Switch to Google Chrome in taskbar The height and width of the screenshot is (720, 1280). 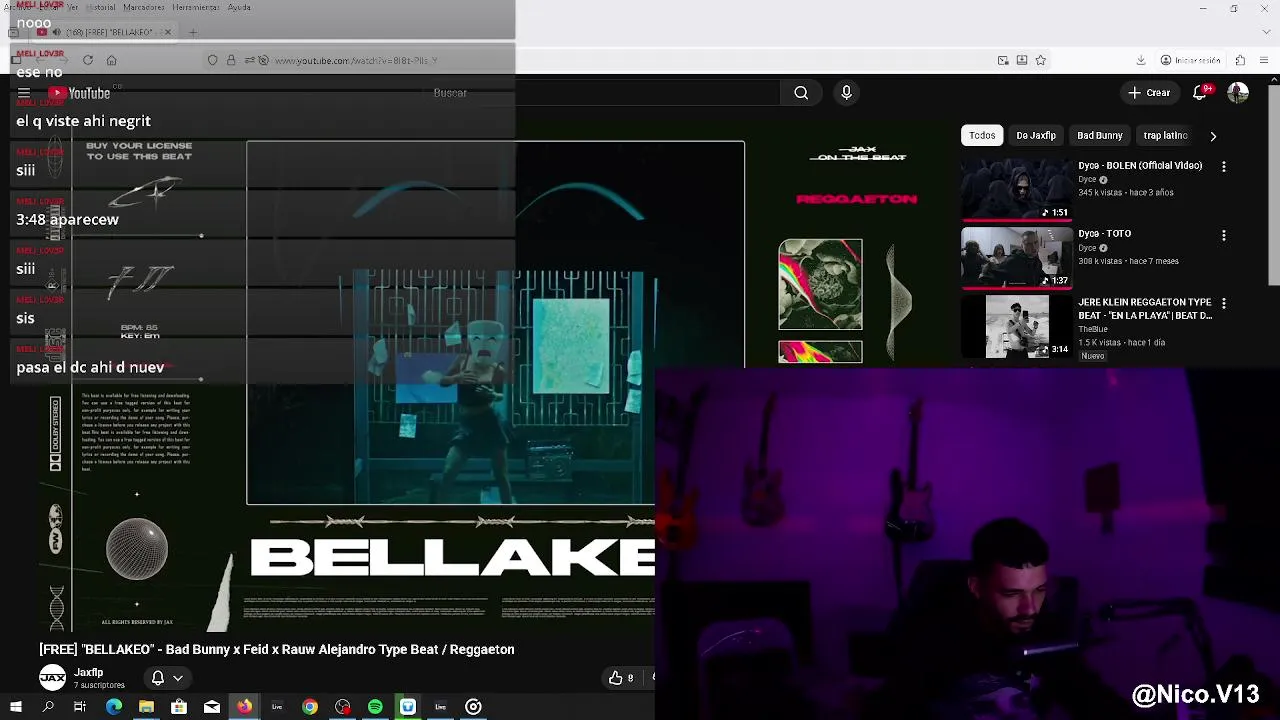click(310, 707)
